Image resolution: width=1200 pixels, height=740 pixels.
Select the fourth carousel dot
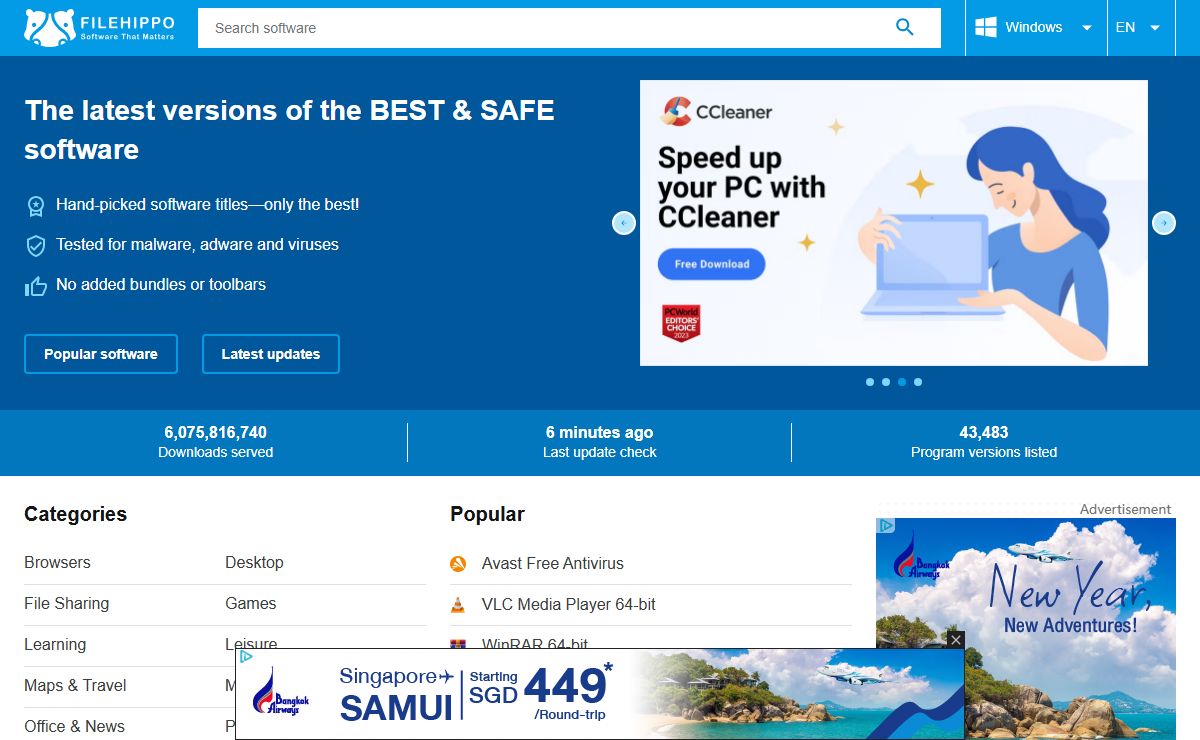click(918, 382)
